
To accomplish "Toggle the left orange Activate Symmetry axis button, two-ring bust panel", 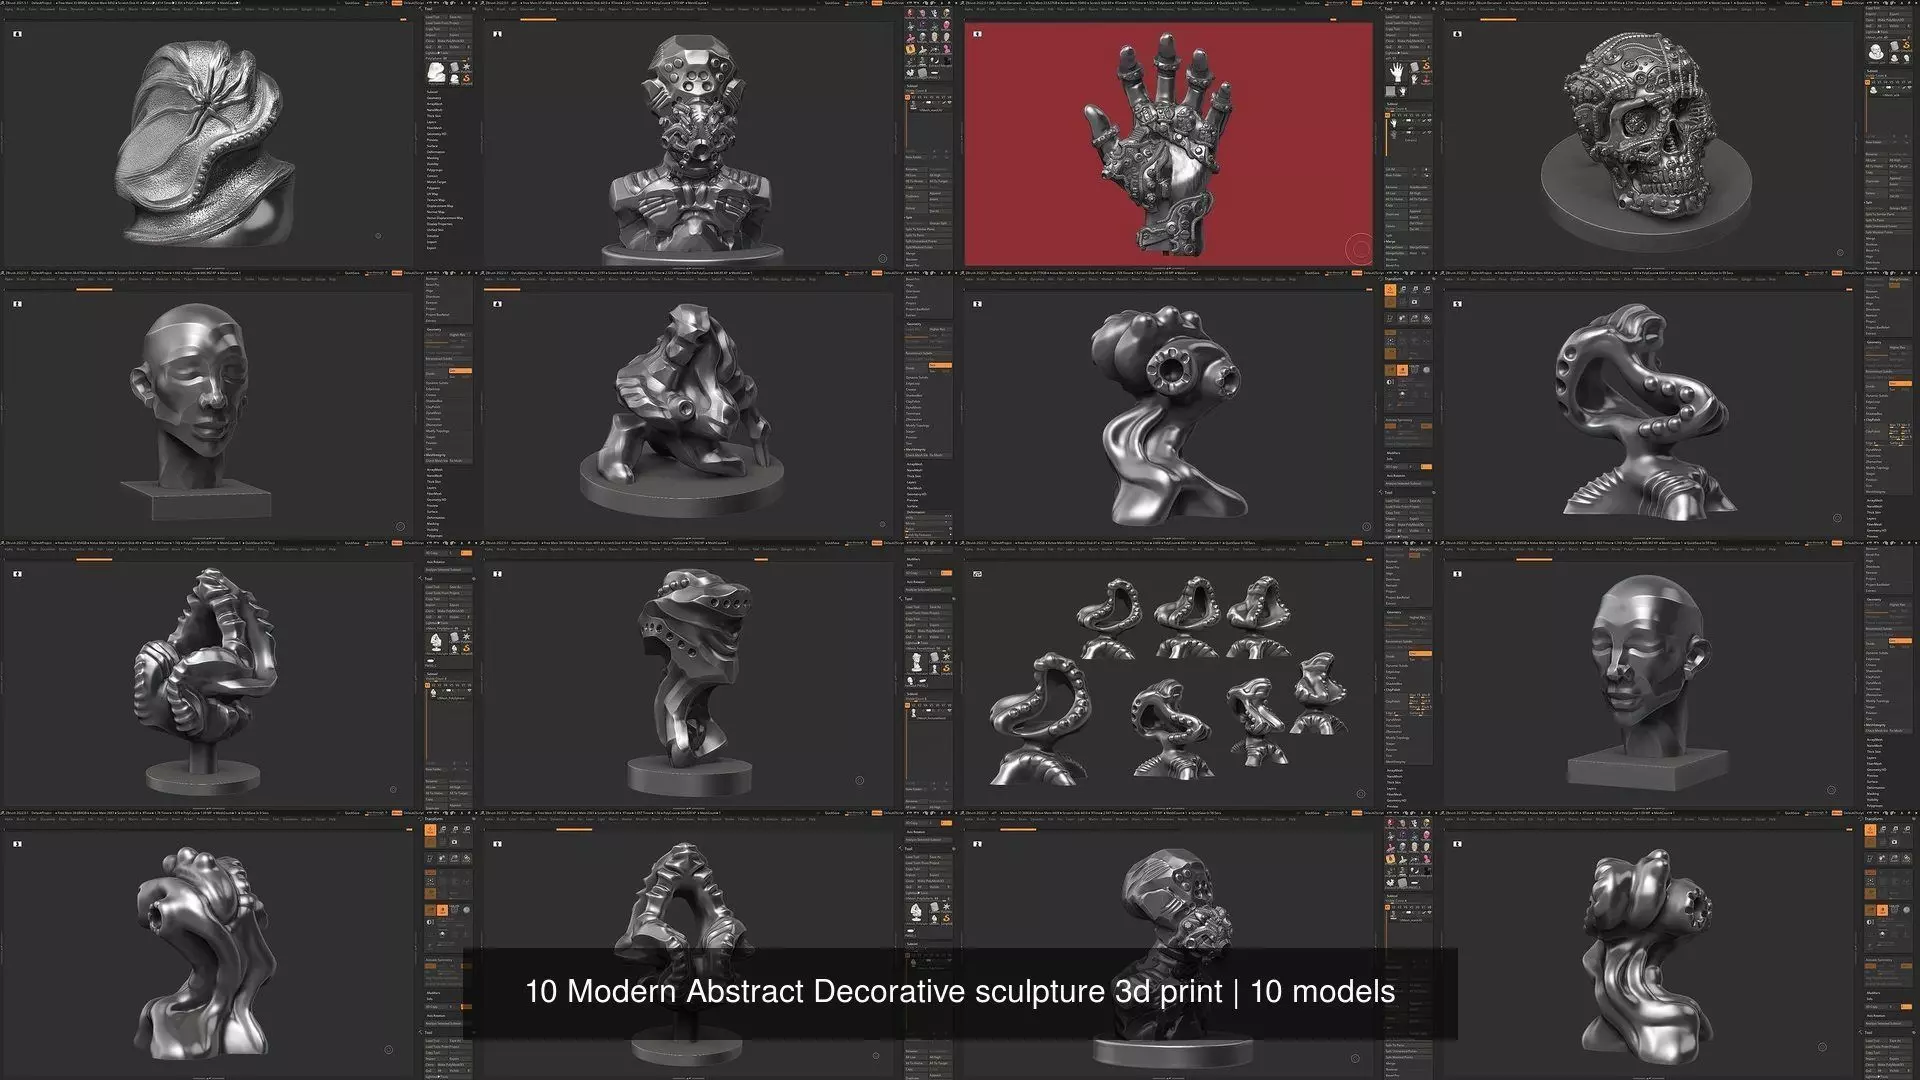I will pyautogui.click(x=1390, y=426).
